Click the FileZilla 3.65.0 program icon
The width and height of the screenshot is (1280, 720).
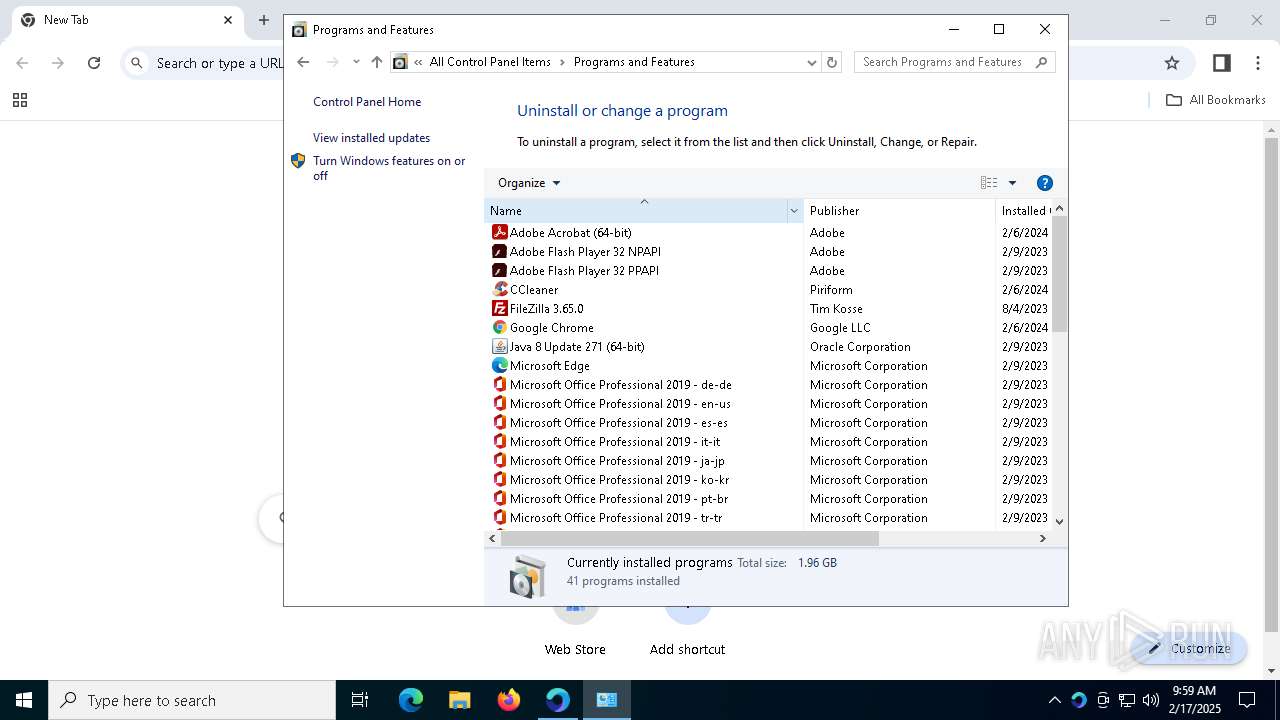pos(500,308)
